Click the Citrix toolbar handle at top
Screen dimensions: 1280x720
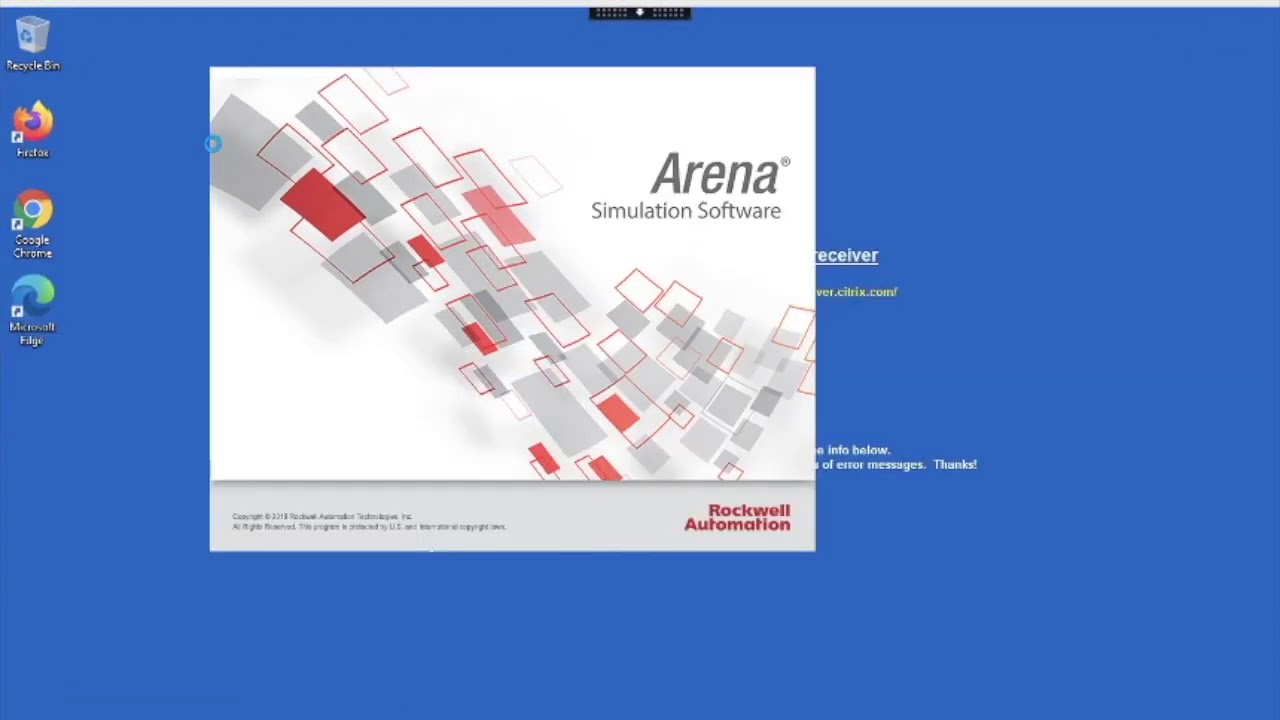(x=640, y=13)
